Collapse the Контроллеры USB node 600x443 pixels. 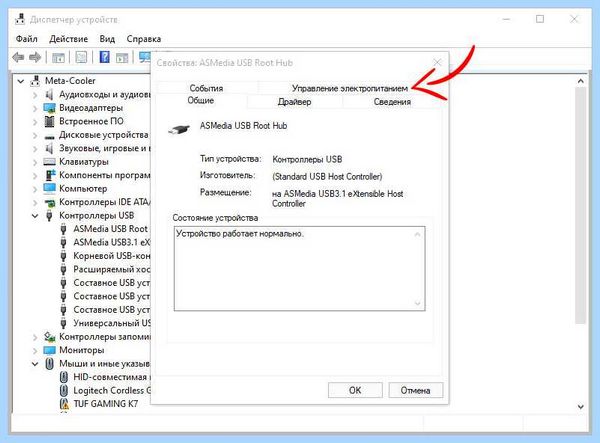[x=35, y=216]
